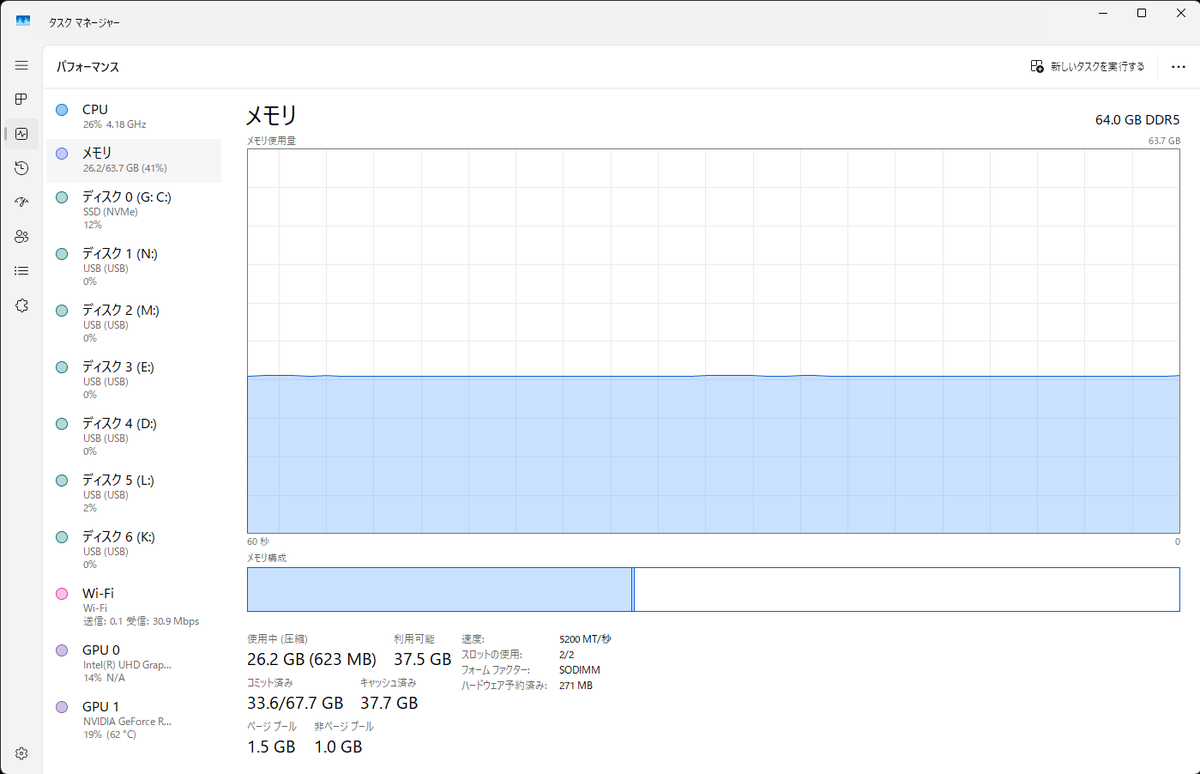Select GPU 0 Intel UHD Graphics entry
Screen dimensions: 1200x774
134,664
